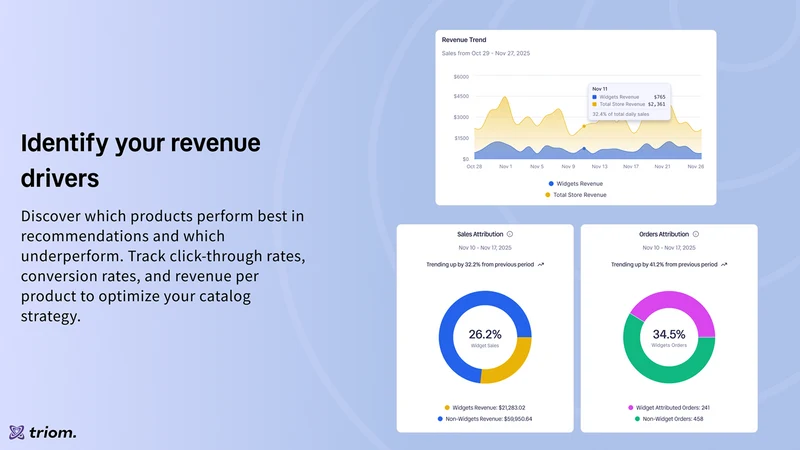Click the Nov 1 x-axis label

pyautogui.click(x=505, y=166)
